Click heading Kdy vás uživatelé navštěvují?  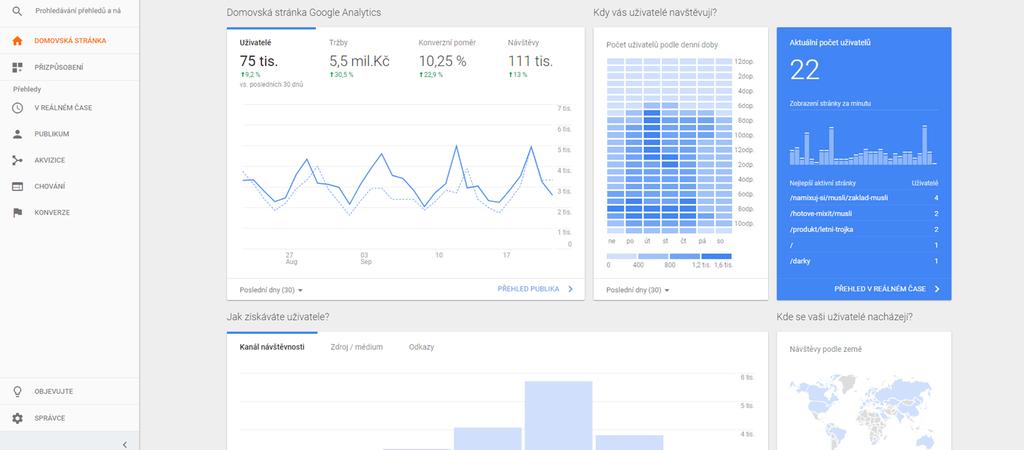pos(655,12)
